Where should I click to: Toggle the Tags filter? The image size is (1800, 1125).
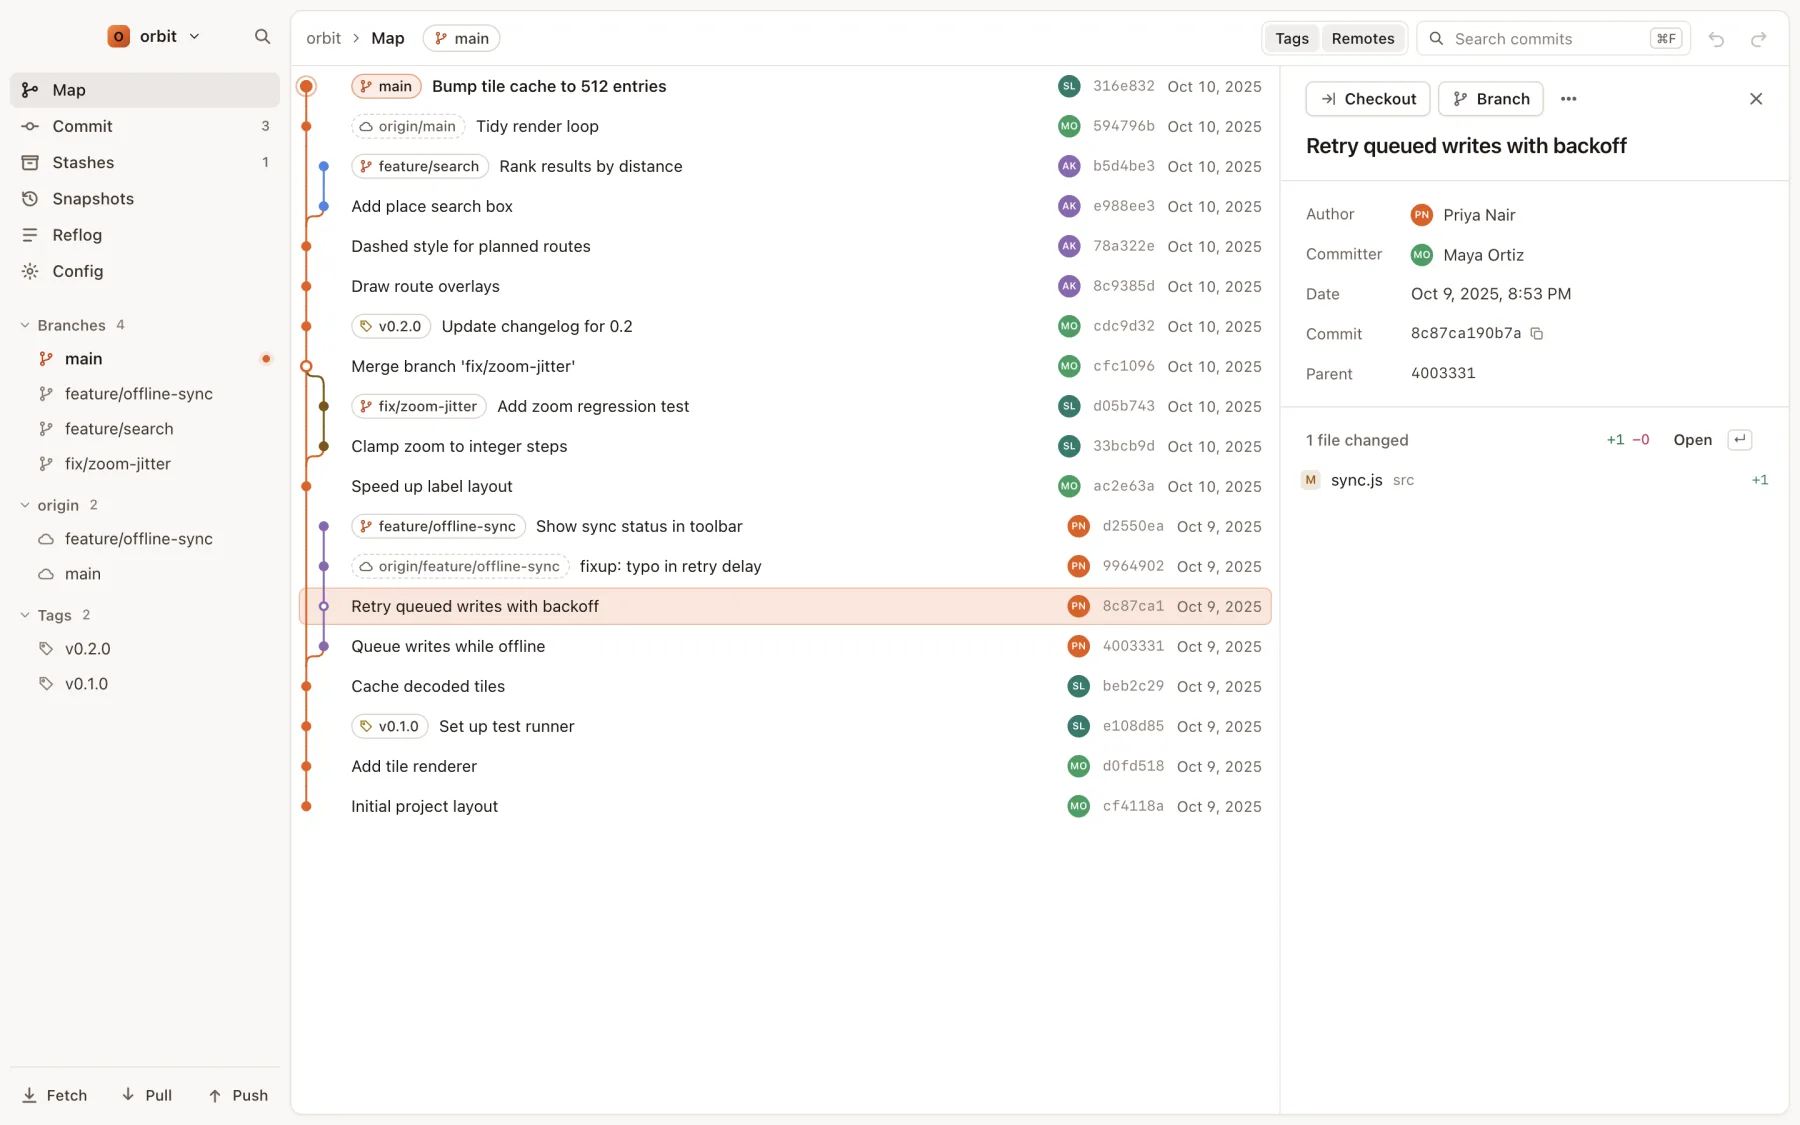[x=1291, y=38]
